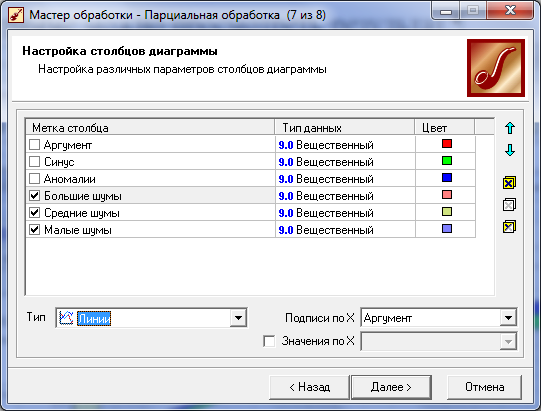Click the title bar application icon
This screenshot has height=411, width=541.
(16, 15)
